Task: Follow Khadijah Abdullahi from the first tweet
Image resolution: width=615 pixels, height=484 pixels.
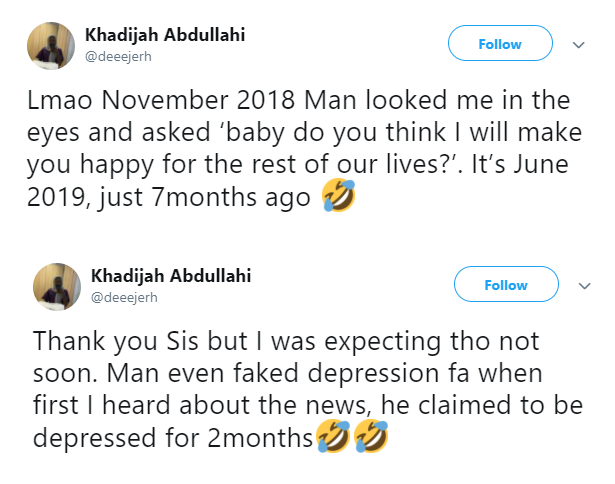Action: 499,44
